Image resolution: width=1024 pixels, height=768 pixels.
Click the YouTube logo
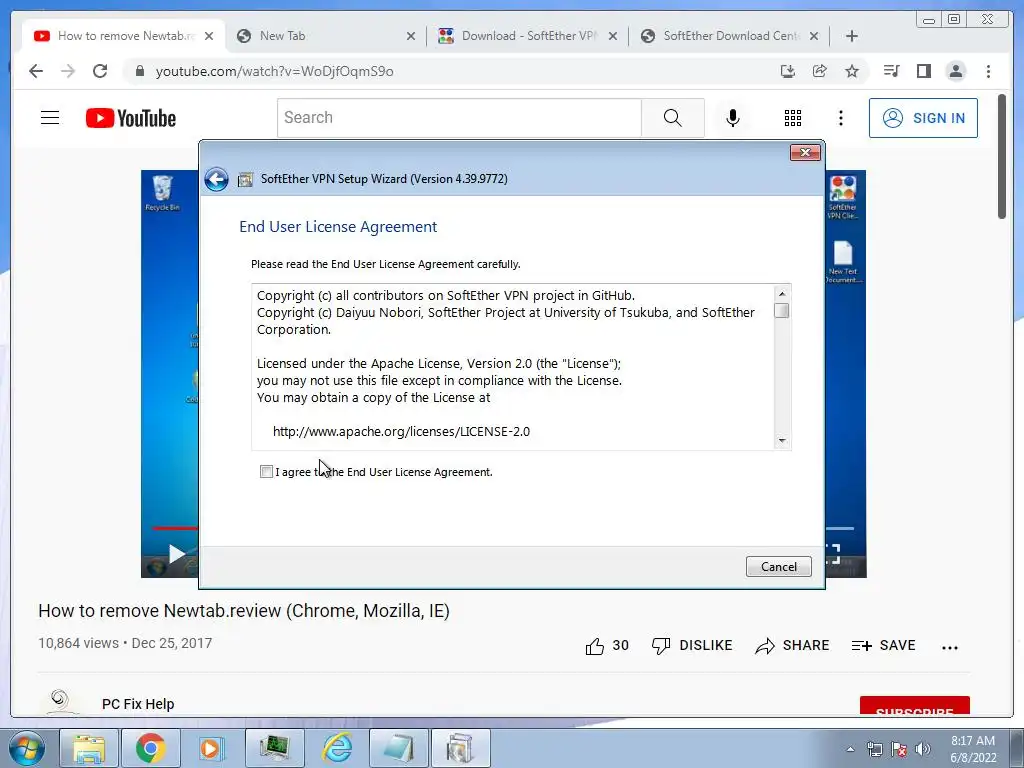[x=131, y=118]
